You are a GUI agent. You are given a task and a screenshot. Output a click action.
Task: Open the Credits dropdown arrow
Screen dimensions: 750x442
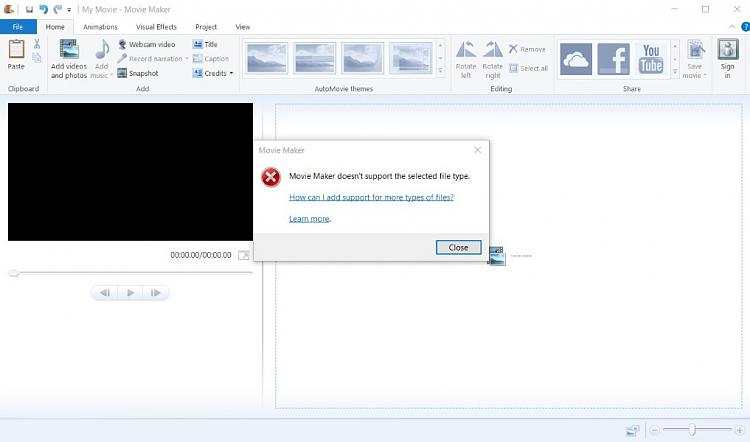pos(232,73)
